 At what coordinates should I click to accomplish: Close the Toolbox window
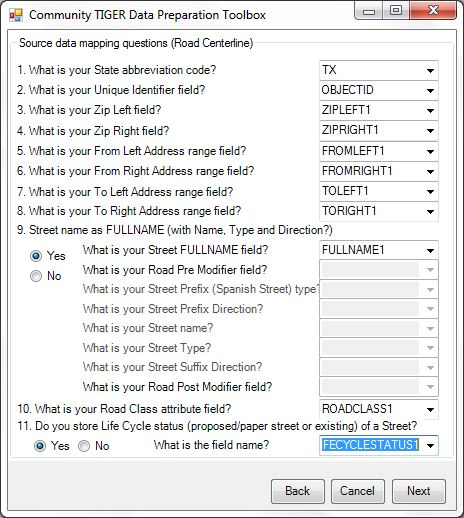point(433,11)
